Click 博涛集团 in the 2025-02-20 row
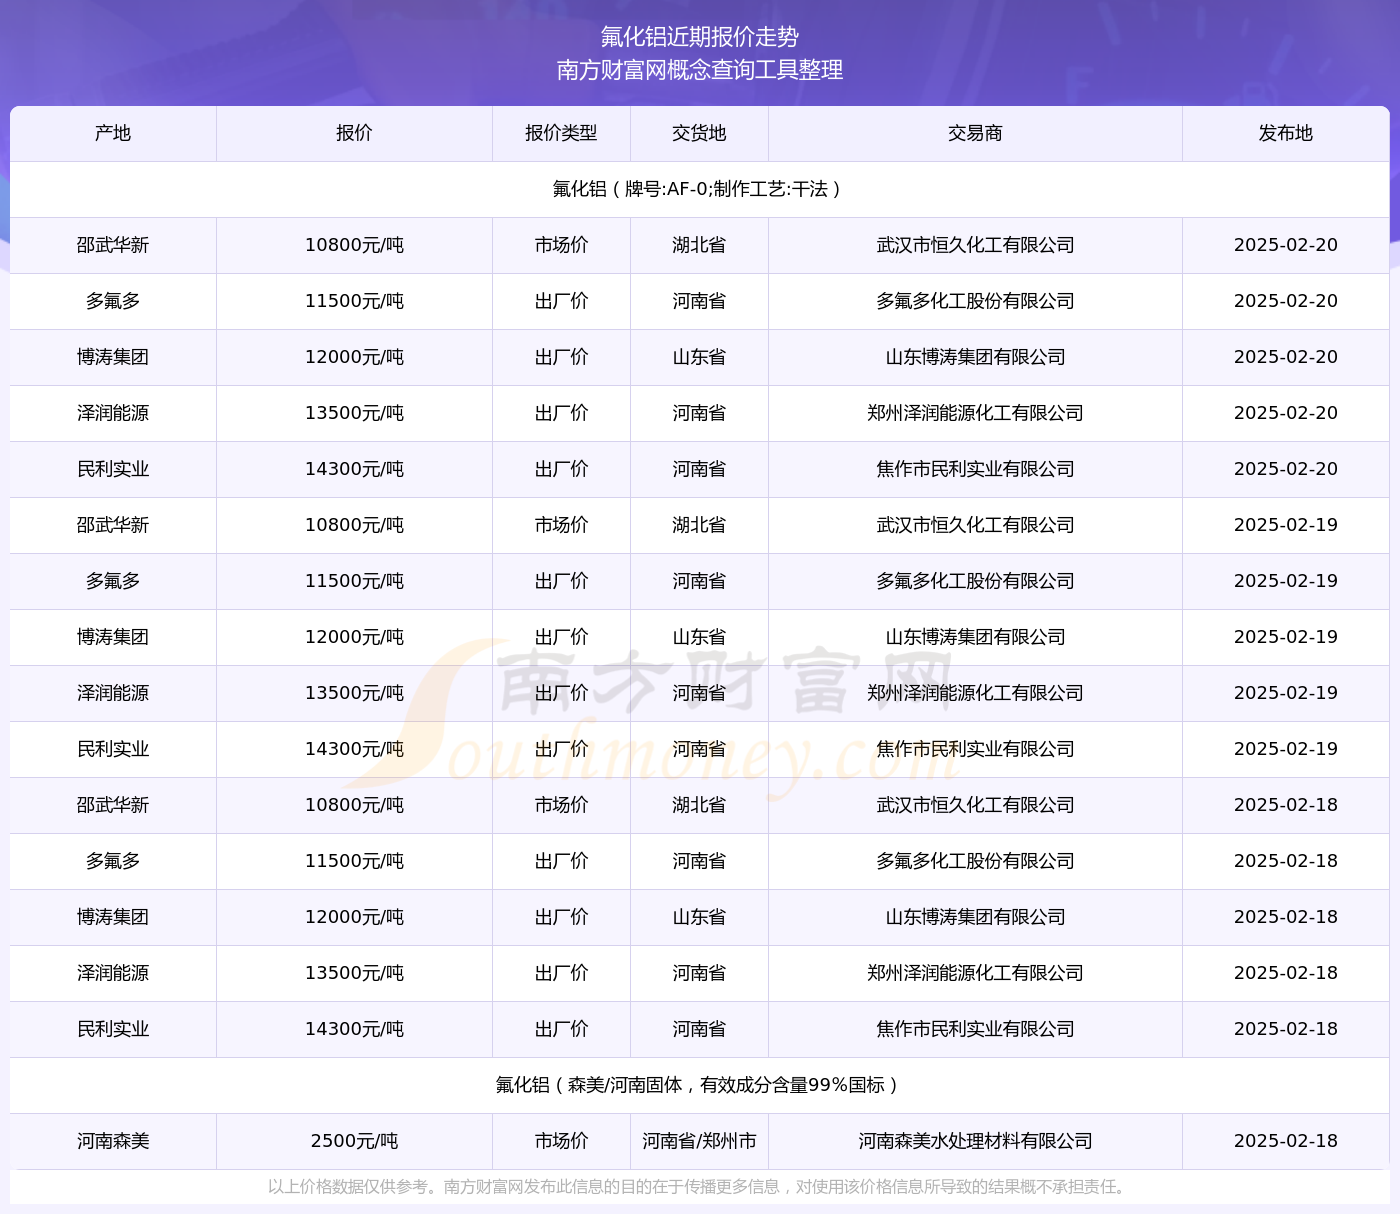The height and width of the screenshot is (1214, 1400). coord(113,357)
